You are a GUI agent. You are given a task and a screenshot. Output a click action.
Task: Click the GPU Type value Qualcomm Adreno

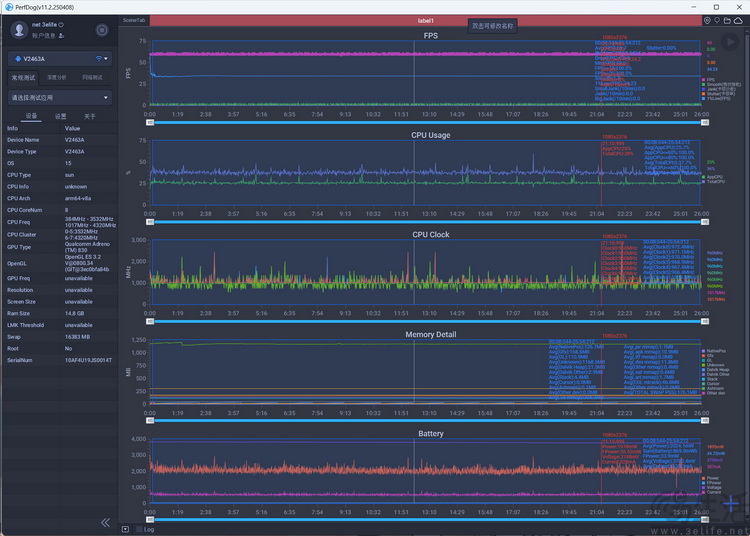[88, 247]
